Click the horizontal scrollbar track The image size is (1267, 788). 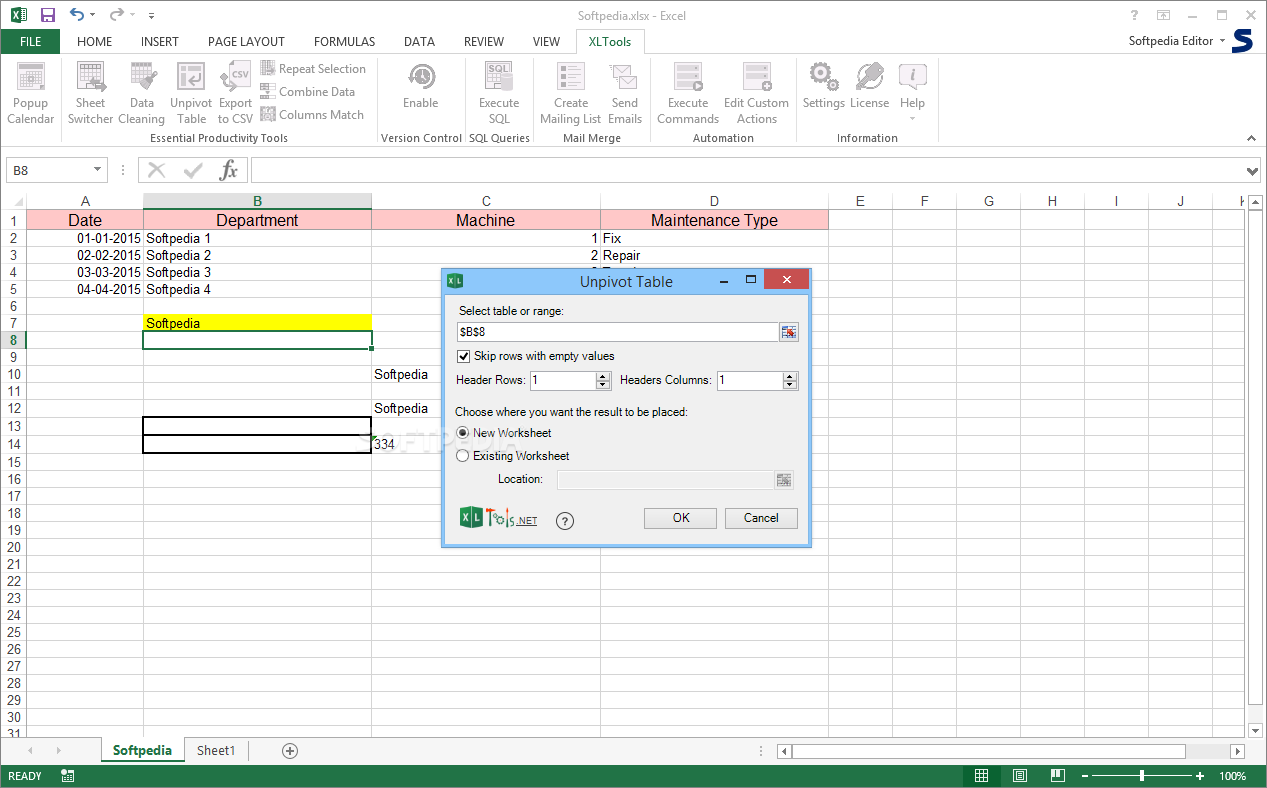click(x=1207, y=751)
